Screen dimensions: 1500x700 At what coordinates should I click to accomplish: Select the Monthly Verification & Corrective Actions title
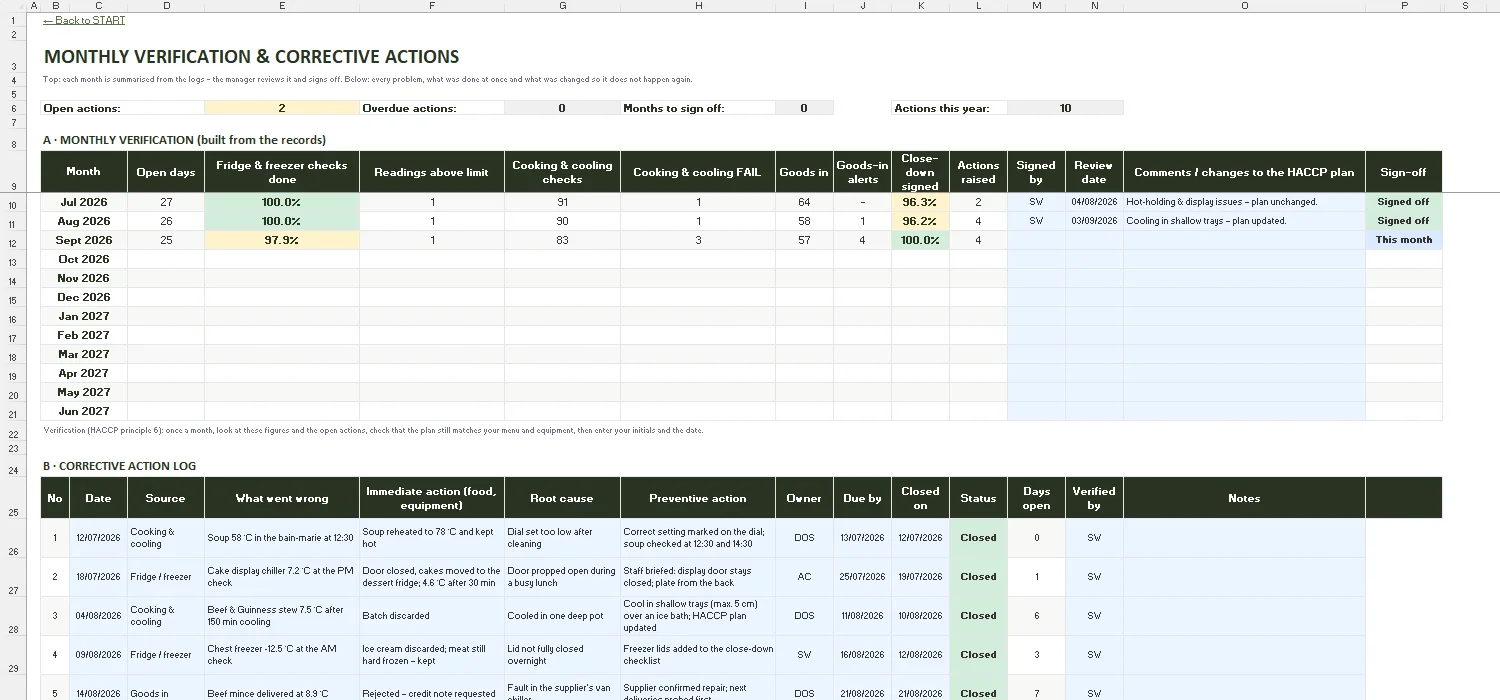point(251,57)
